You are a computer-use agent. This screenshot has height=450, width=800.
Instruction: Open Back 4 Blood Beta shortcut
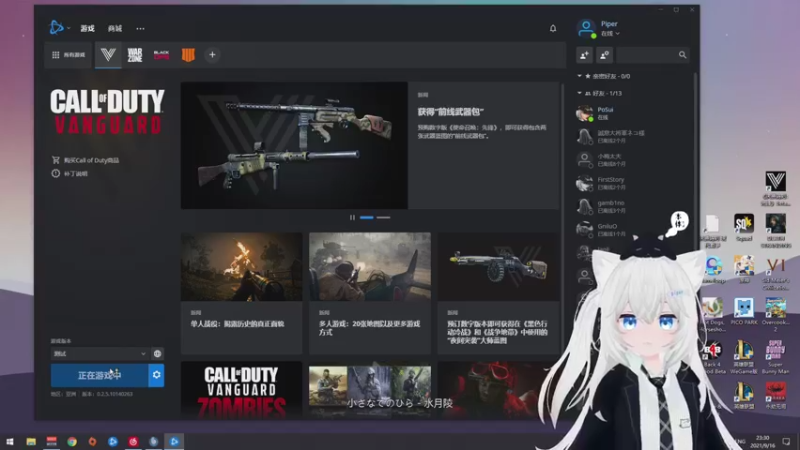(712, 357)
